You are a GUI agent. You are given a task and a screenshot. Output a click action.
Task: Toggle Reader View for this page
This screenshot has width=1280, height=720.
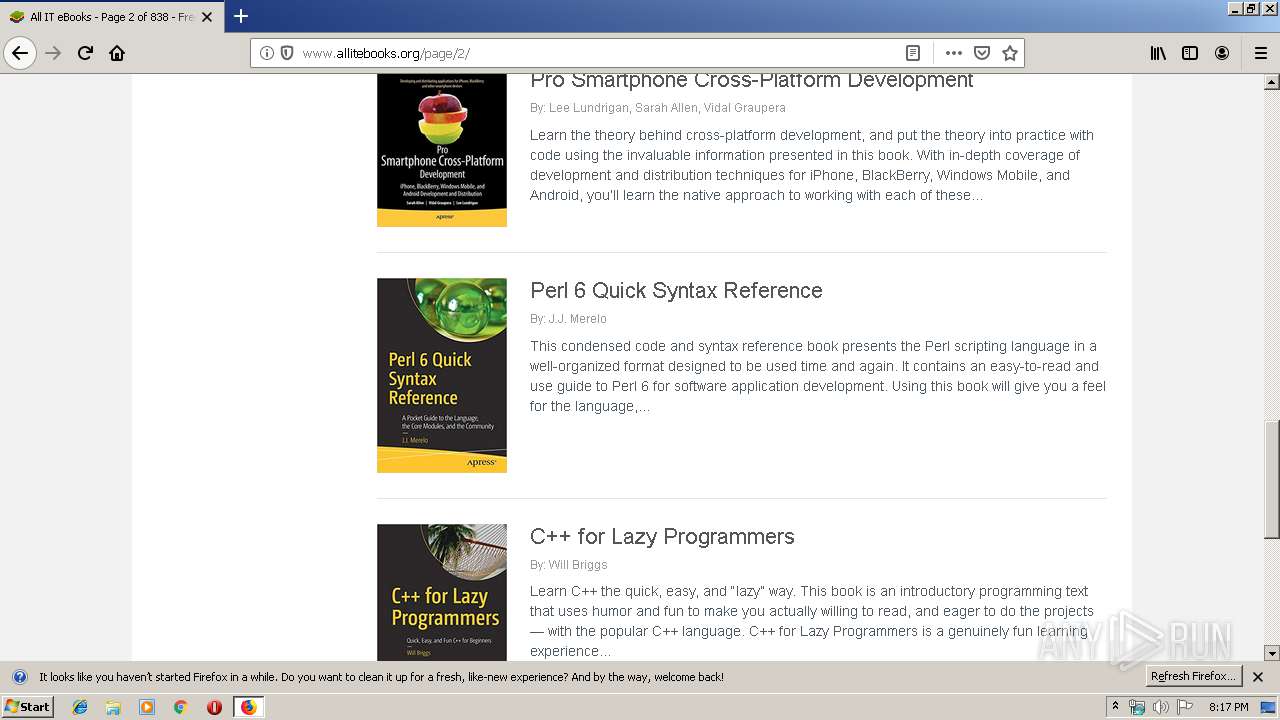click(x=913, y=53)
